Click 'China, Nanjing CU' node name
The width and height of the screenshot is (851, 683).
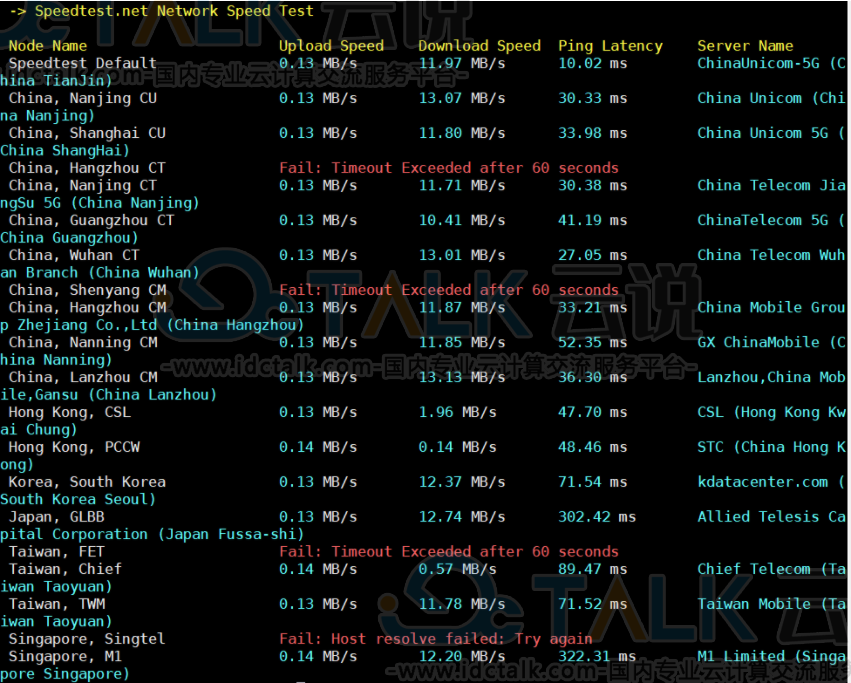(82, 98)
